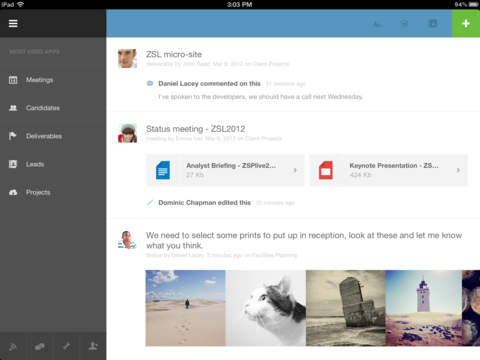Click the square icon beside the green plus button
Screen dimensions: 480x360
point(433,23)
